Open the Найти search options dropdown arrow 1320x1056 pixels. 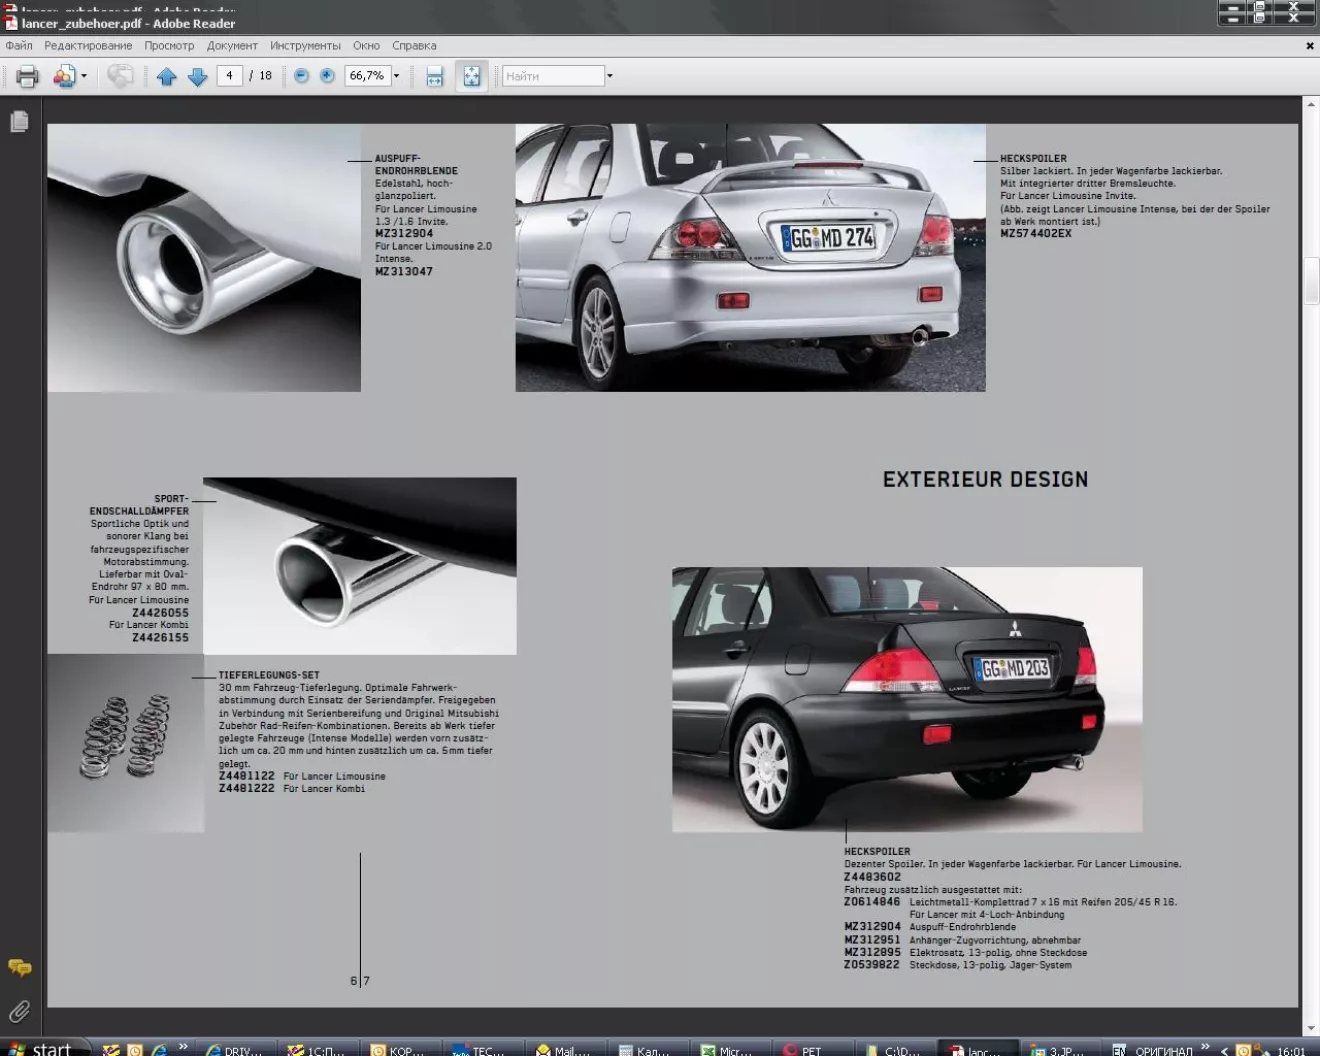tap(610, 76)
